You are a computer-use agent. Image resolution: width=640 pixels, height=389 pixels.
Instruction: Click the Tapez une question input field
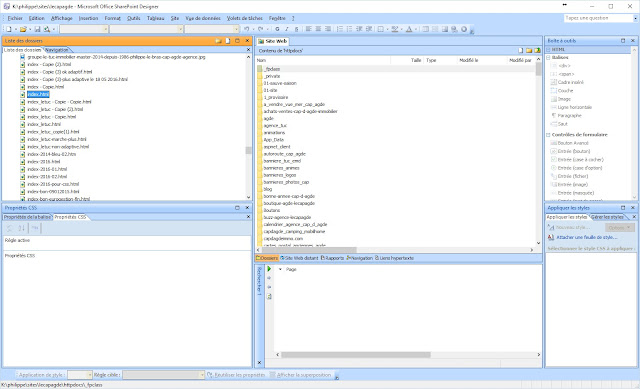coord(598,18)
